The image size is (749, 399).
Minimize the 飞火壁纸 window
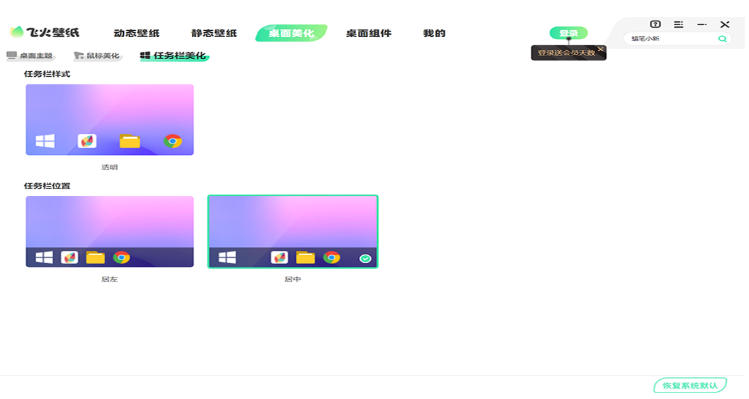coord(702,24)
